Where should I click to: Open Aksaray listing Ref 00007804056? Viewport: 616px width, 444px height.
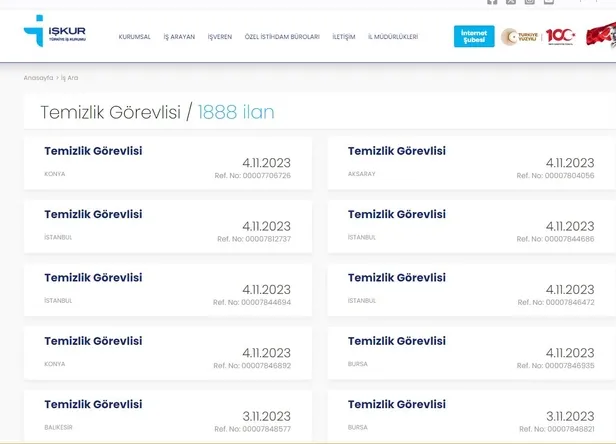[x=472, y=163]
